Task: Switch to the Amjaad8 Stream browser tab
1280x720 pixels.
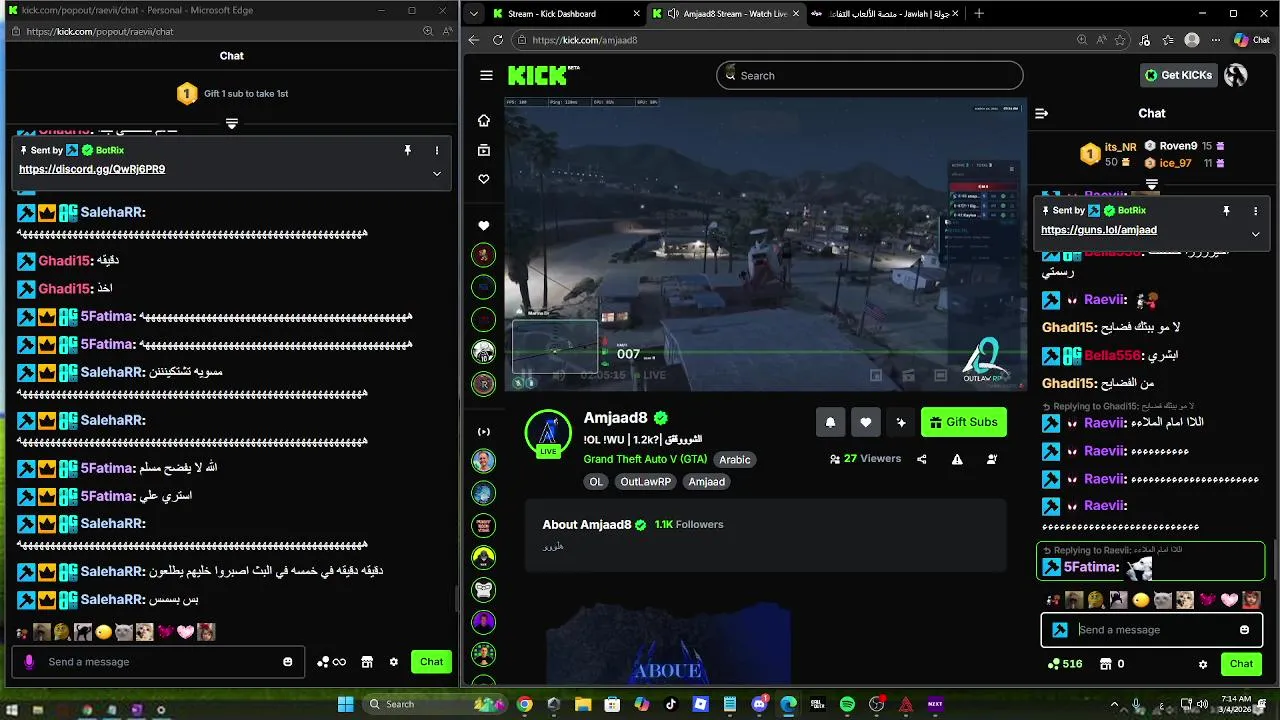Action: pos(727,14)
